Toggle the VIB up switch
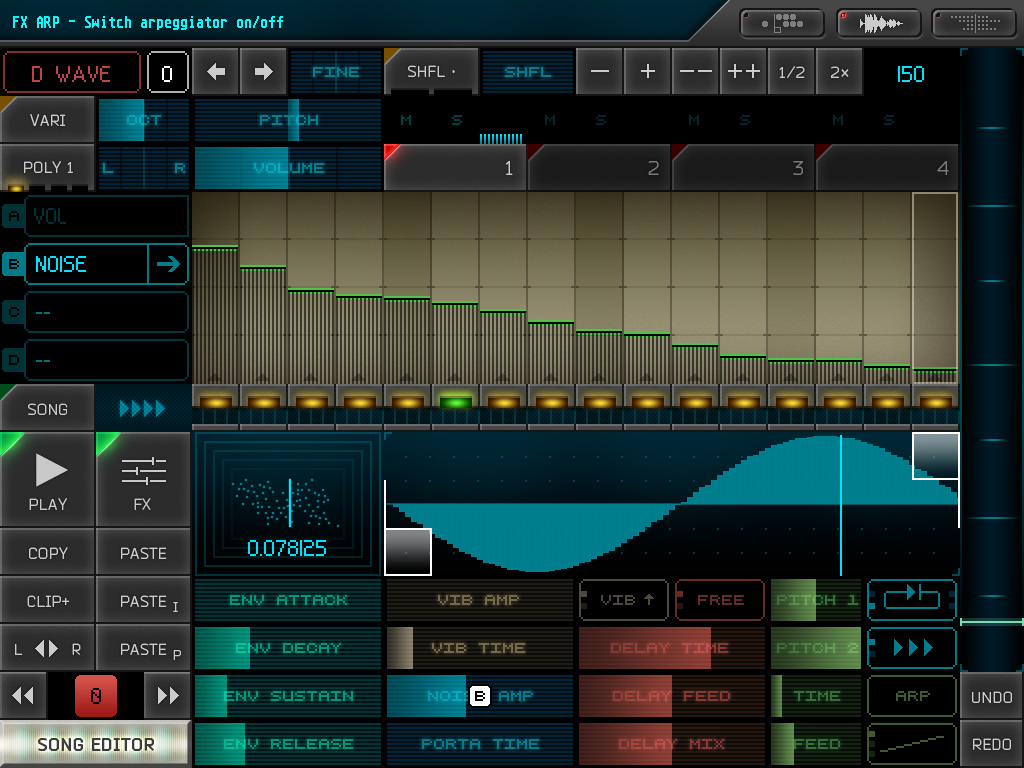This screenshot has height=768, width=1024. tap(624, 600)
